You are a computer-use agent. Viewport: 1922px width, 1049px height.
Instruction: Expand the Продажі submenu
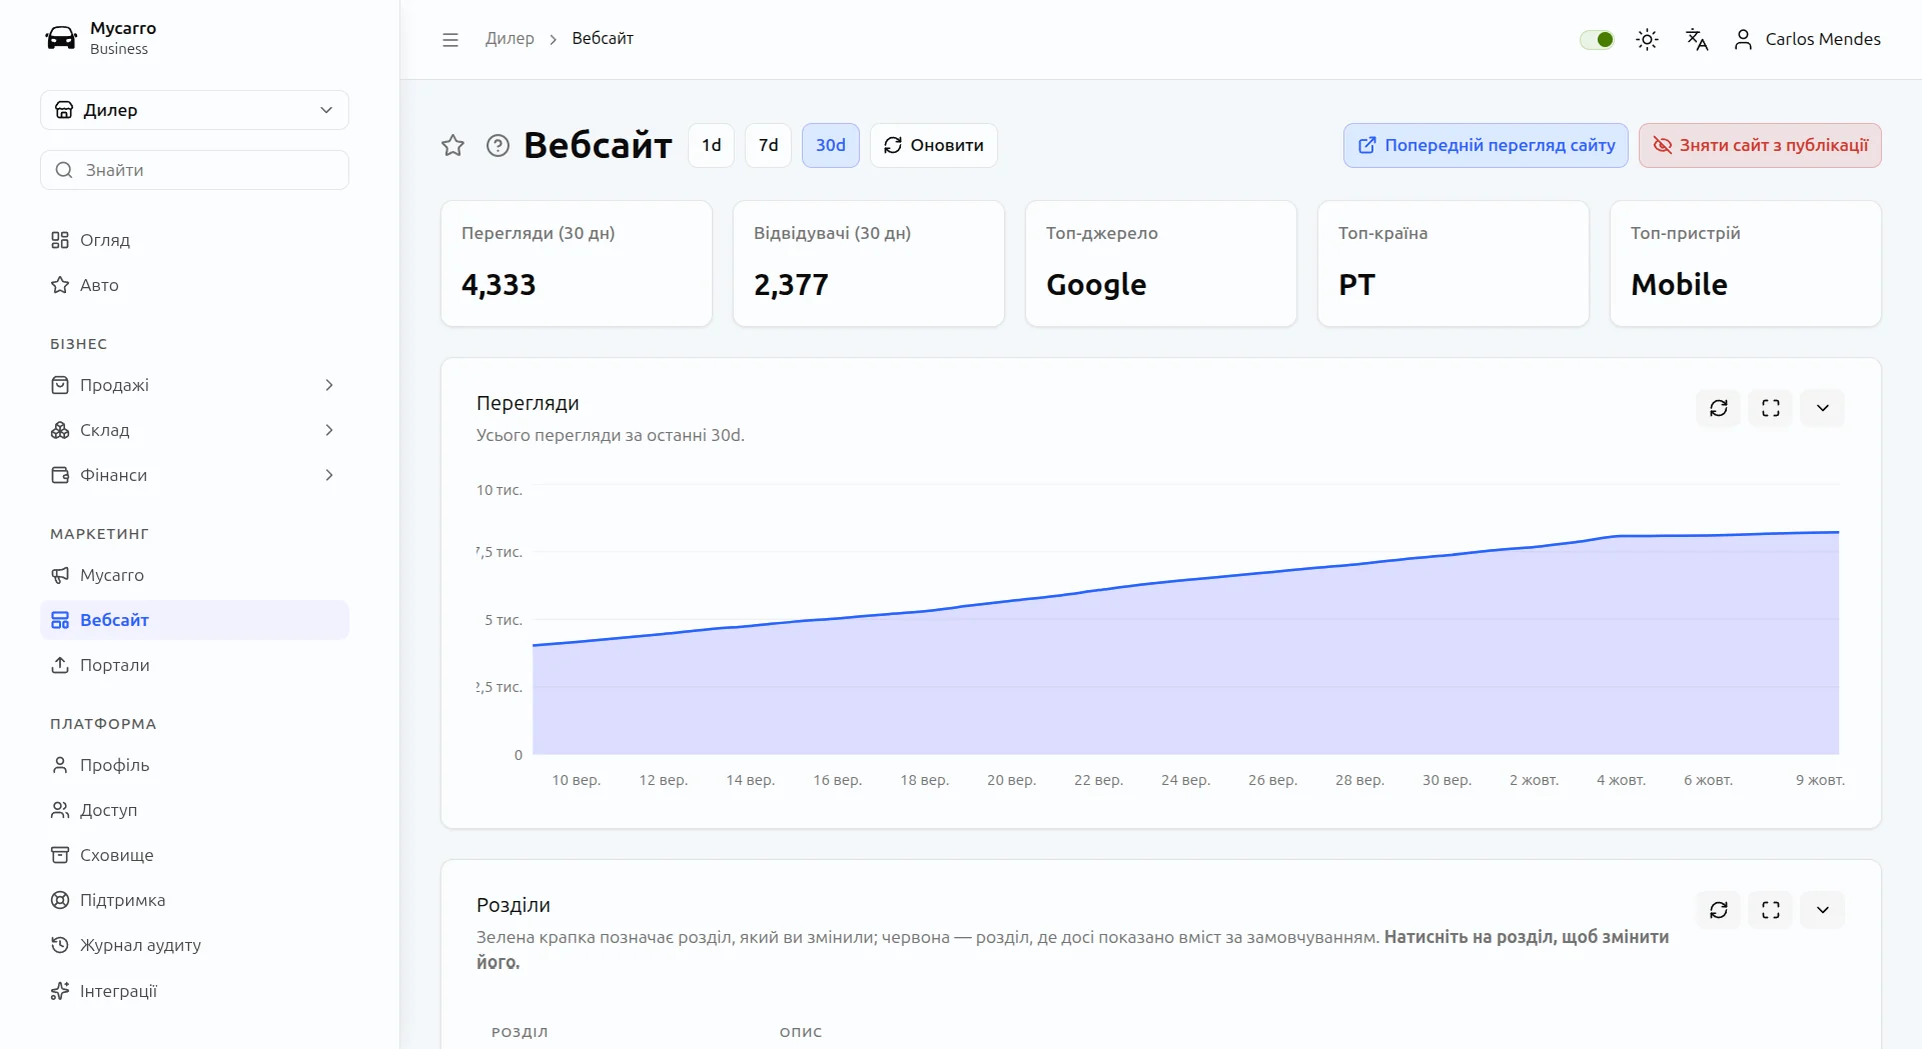click(x=195, y=385)
